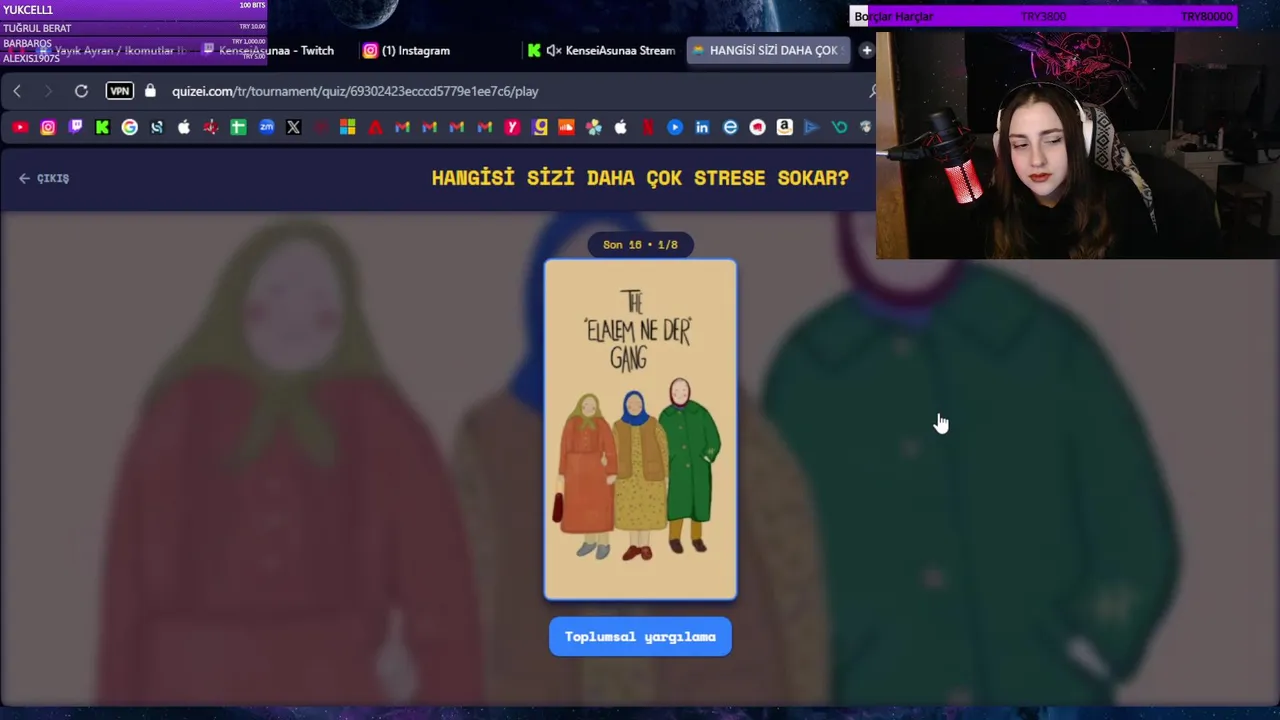Open the Amazon bookmark
The width and height of the screenshot is (1280, 720).
pyautogui.click(x=784, y=127)
